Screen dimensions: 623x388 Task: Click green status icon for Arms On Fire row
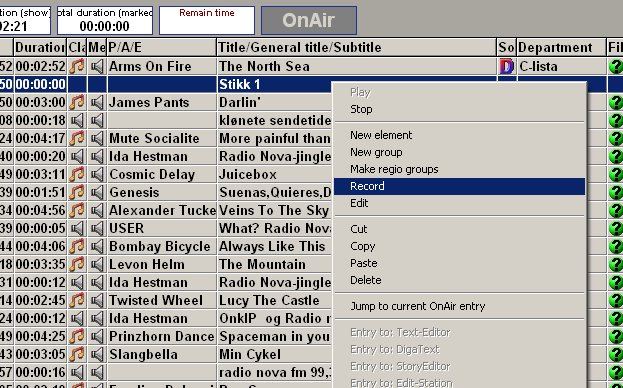click(x=615, y=66)
